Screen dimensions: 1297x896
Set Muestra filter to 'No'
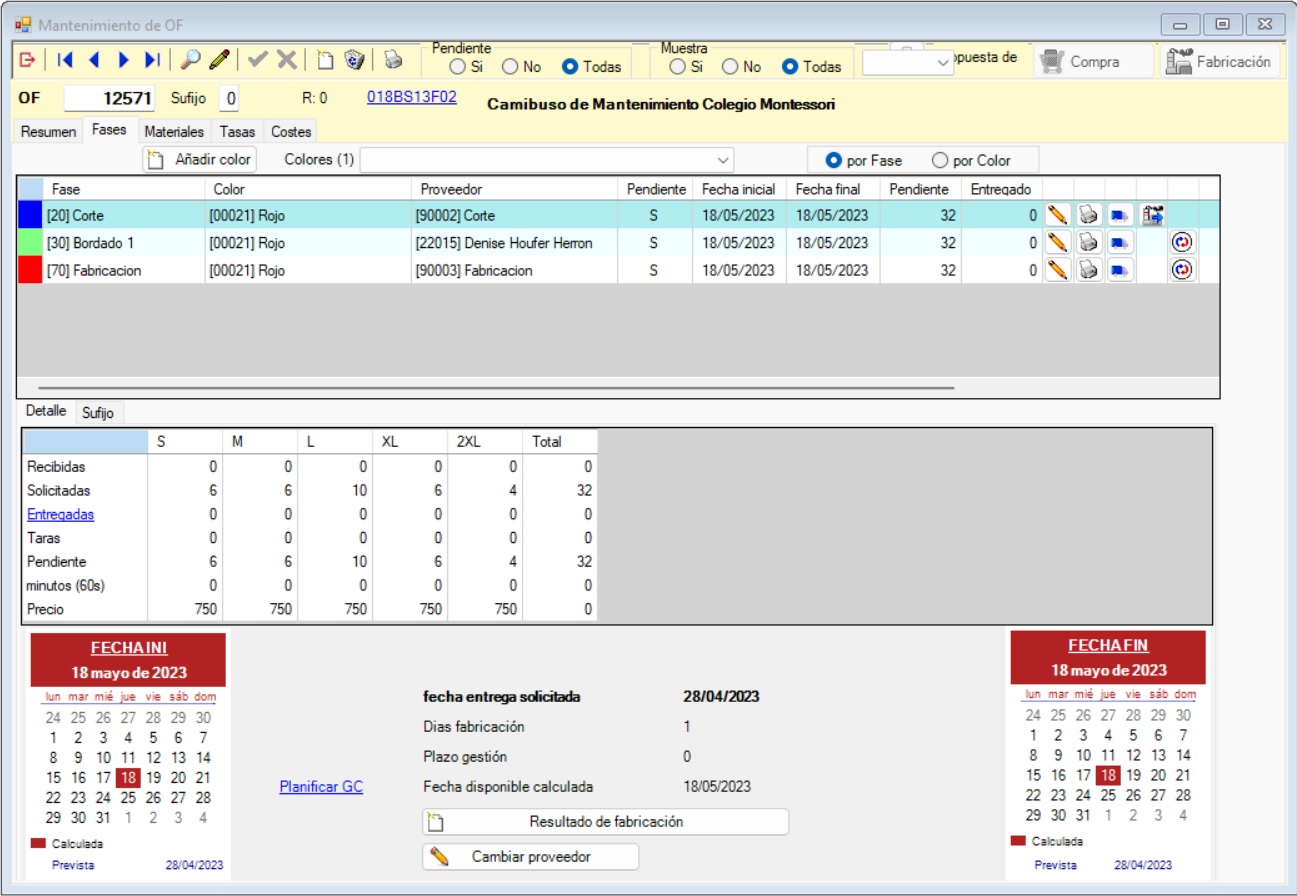[730, 67]
